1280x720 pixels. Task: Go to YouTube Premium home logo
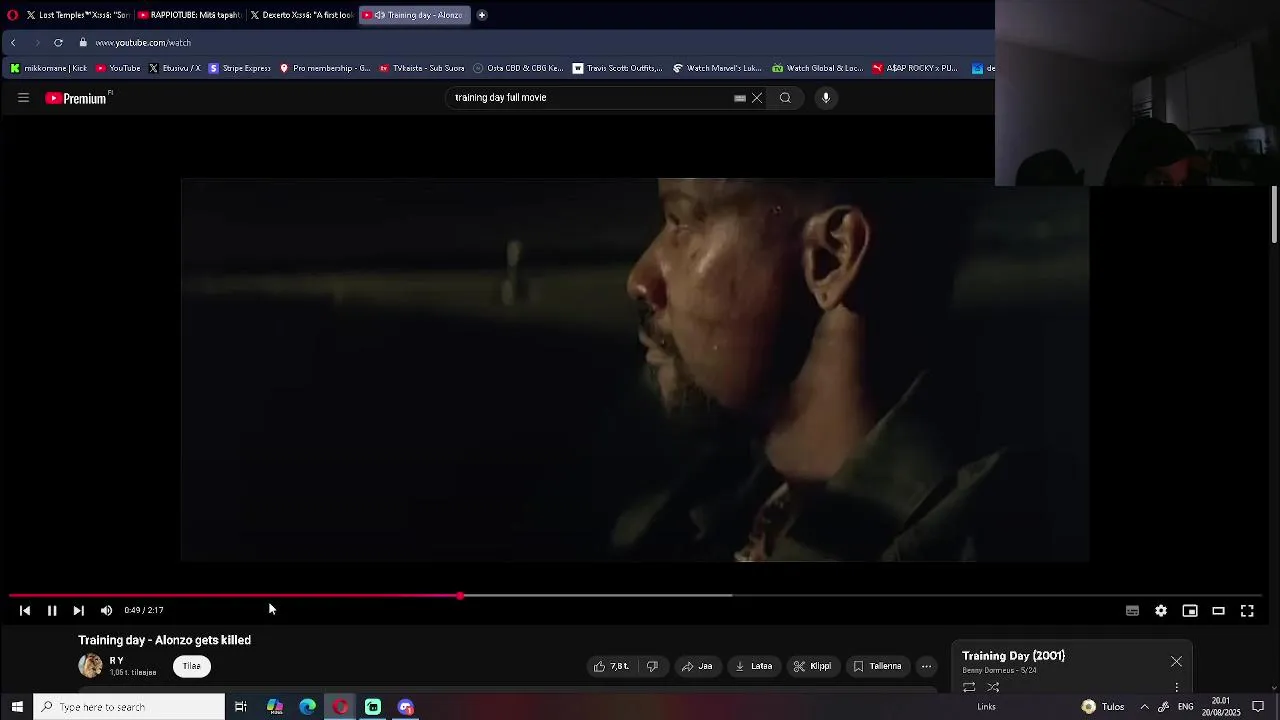click(76, 98)
